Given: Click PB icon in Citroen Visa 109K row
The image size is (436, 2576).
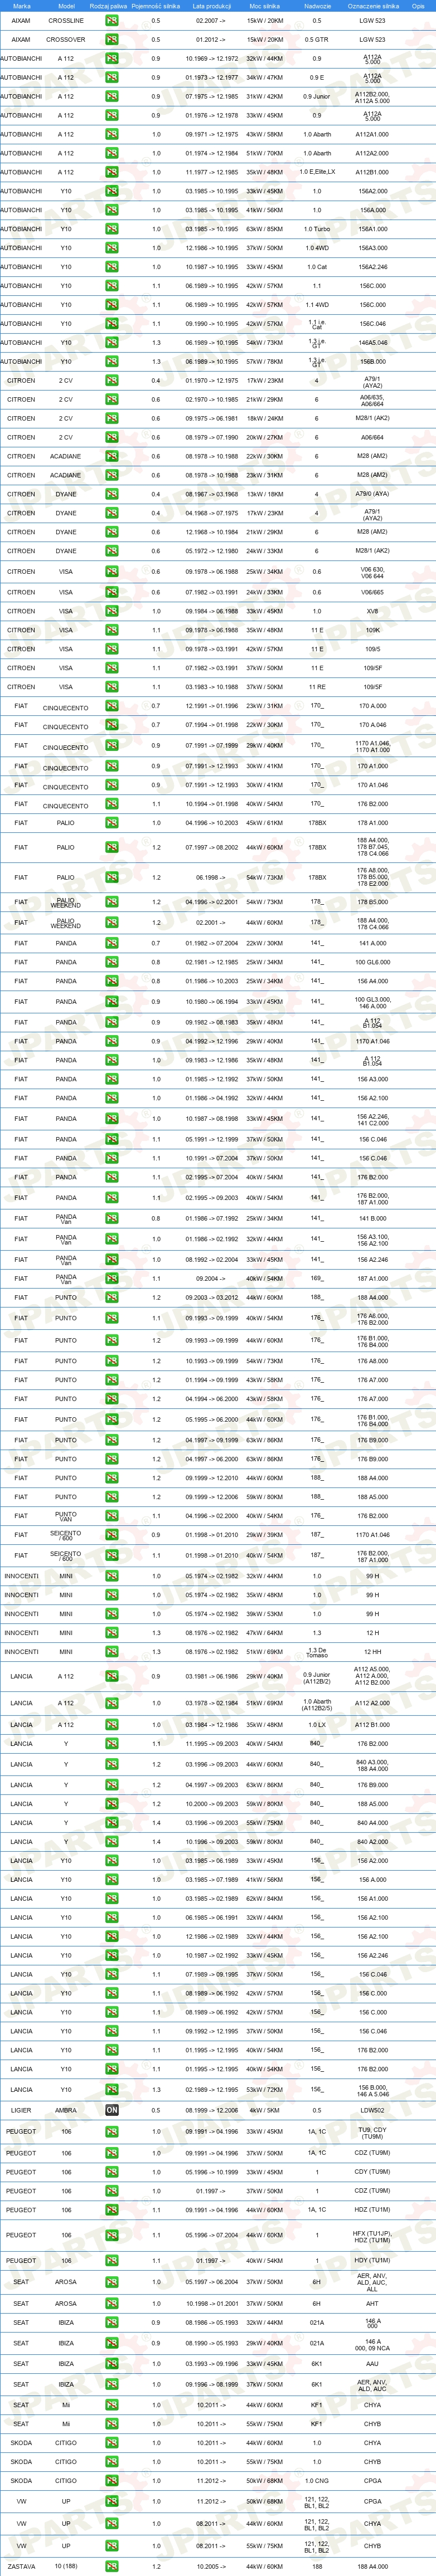Looking at the screenshot, I should click(112, 630).
